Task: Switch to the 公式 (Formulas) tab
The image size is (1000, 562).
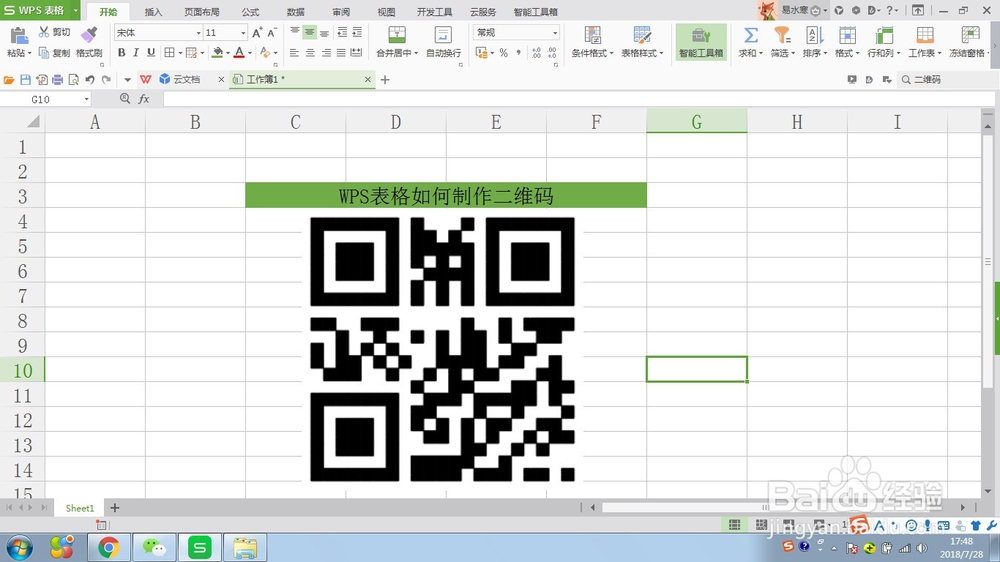Action: coord(251,12)
